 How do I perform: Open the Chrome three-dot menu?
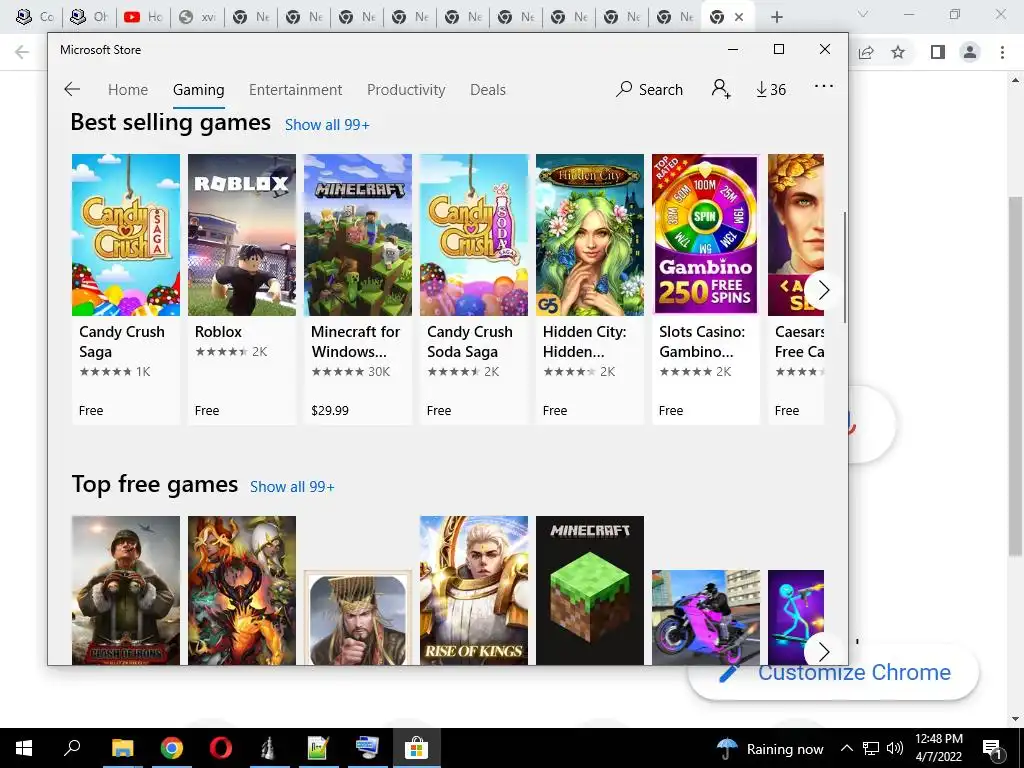point(1002,52)
